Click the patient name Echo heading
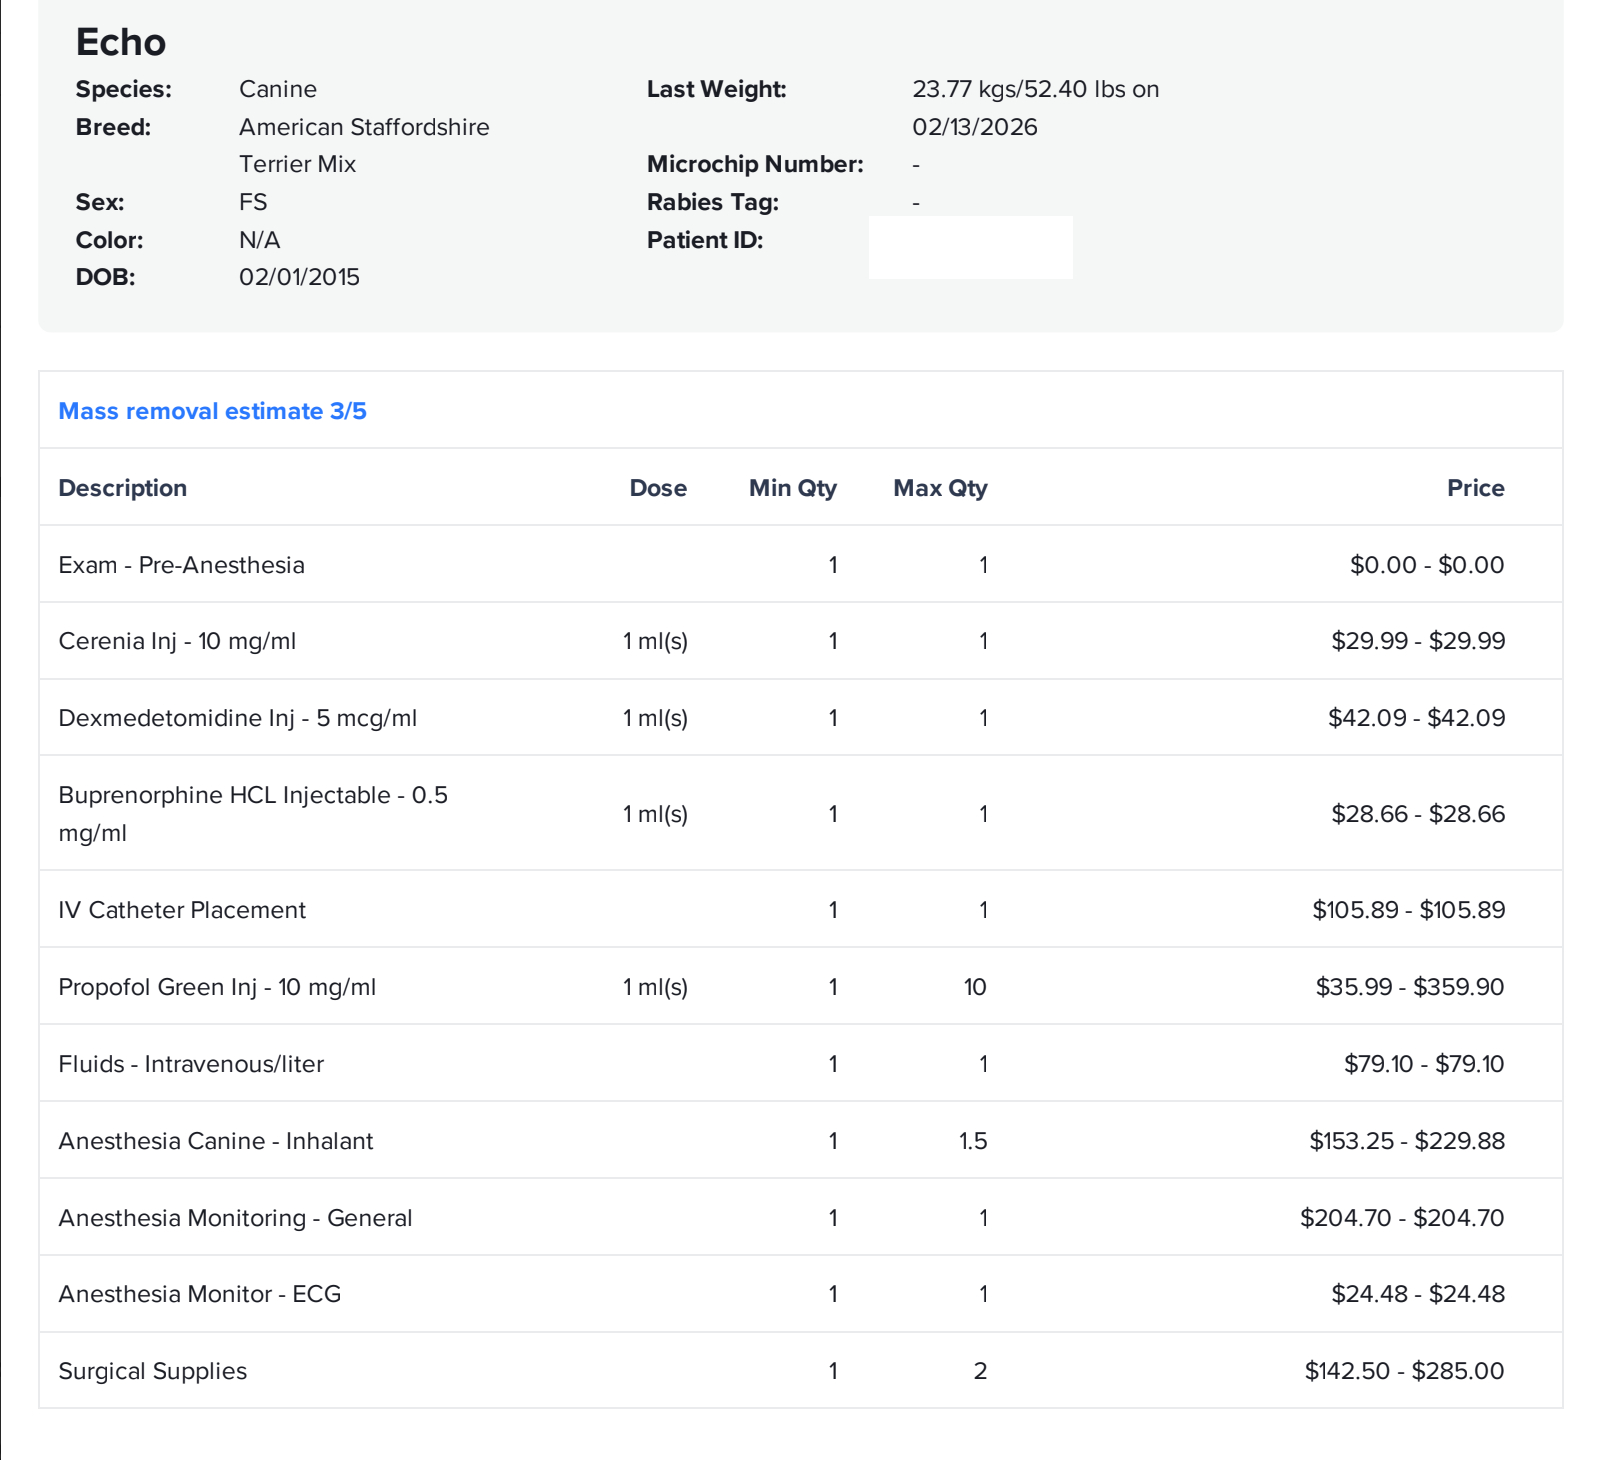Viewport: 1600px width, 1460px height. [x=121, y=42]
